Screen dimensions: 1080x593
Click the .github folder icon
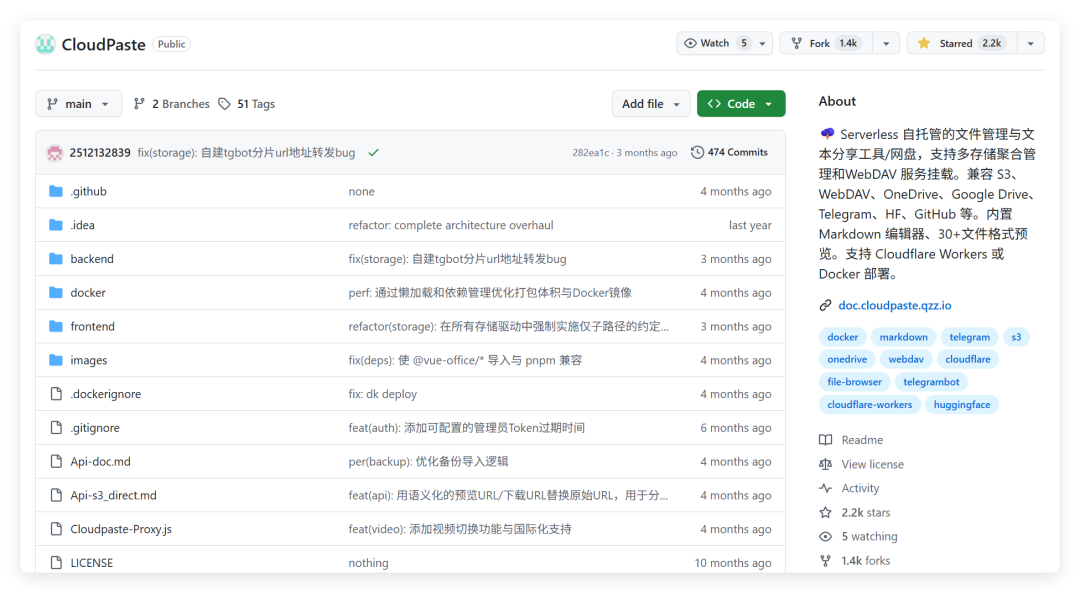[56, 191]
